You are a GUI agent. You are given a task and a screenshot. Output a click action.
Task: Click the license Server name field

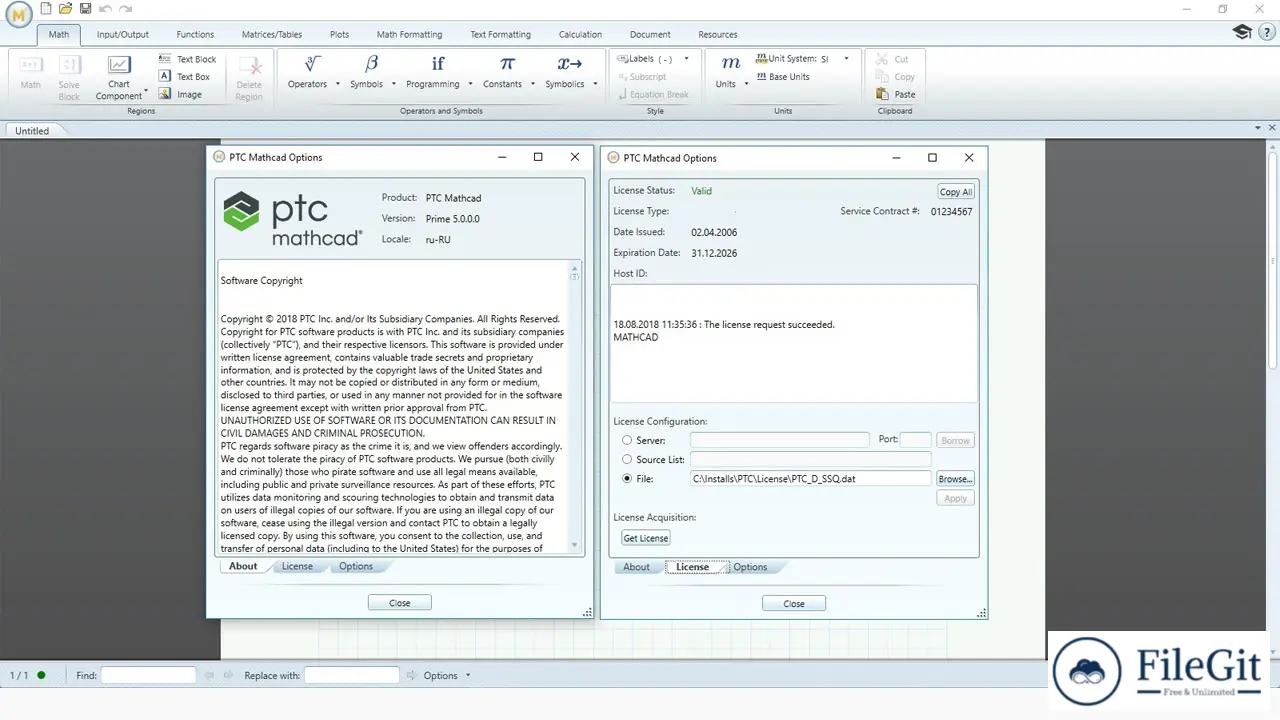pos(780,440)
